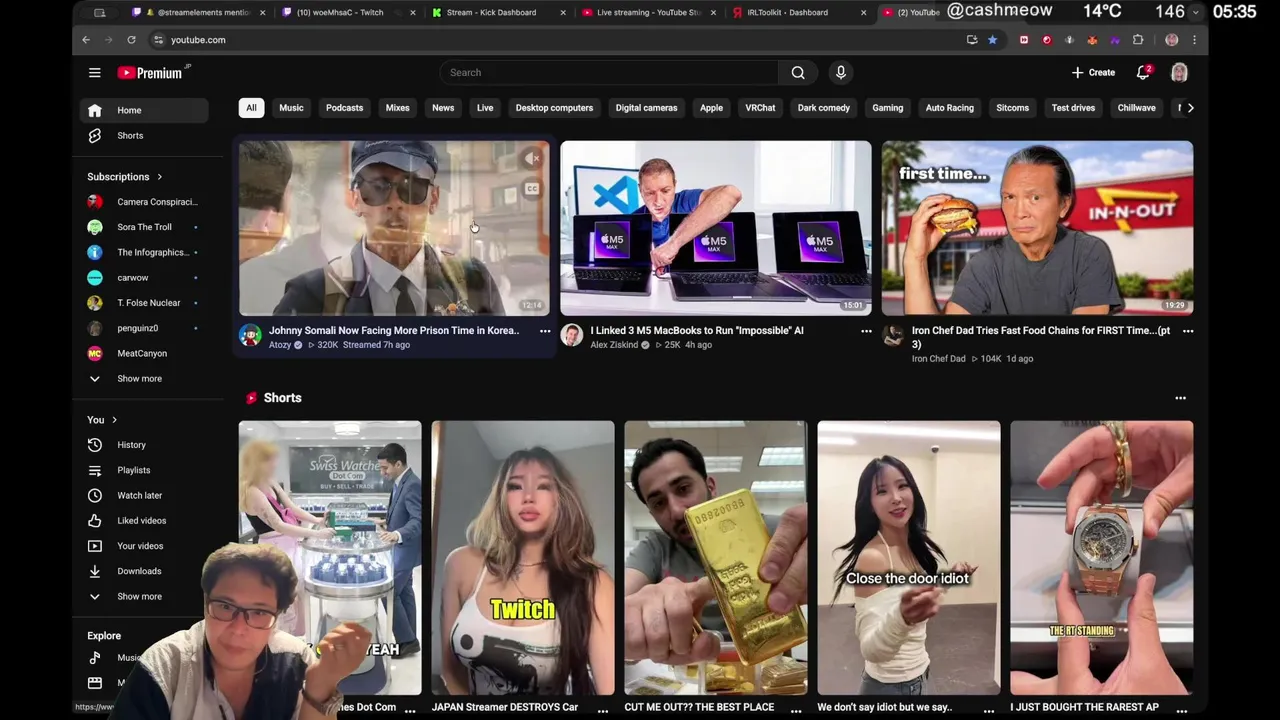Select the Auto Racing filter chip
Screen dimensions: 1280x720
pos(949,108)
